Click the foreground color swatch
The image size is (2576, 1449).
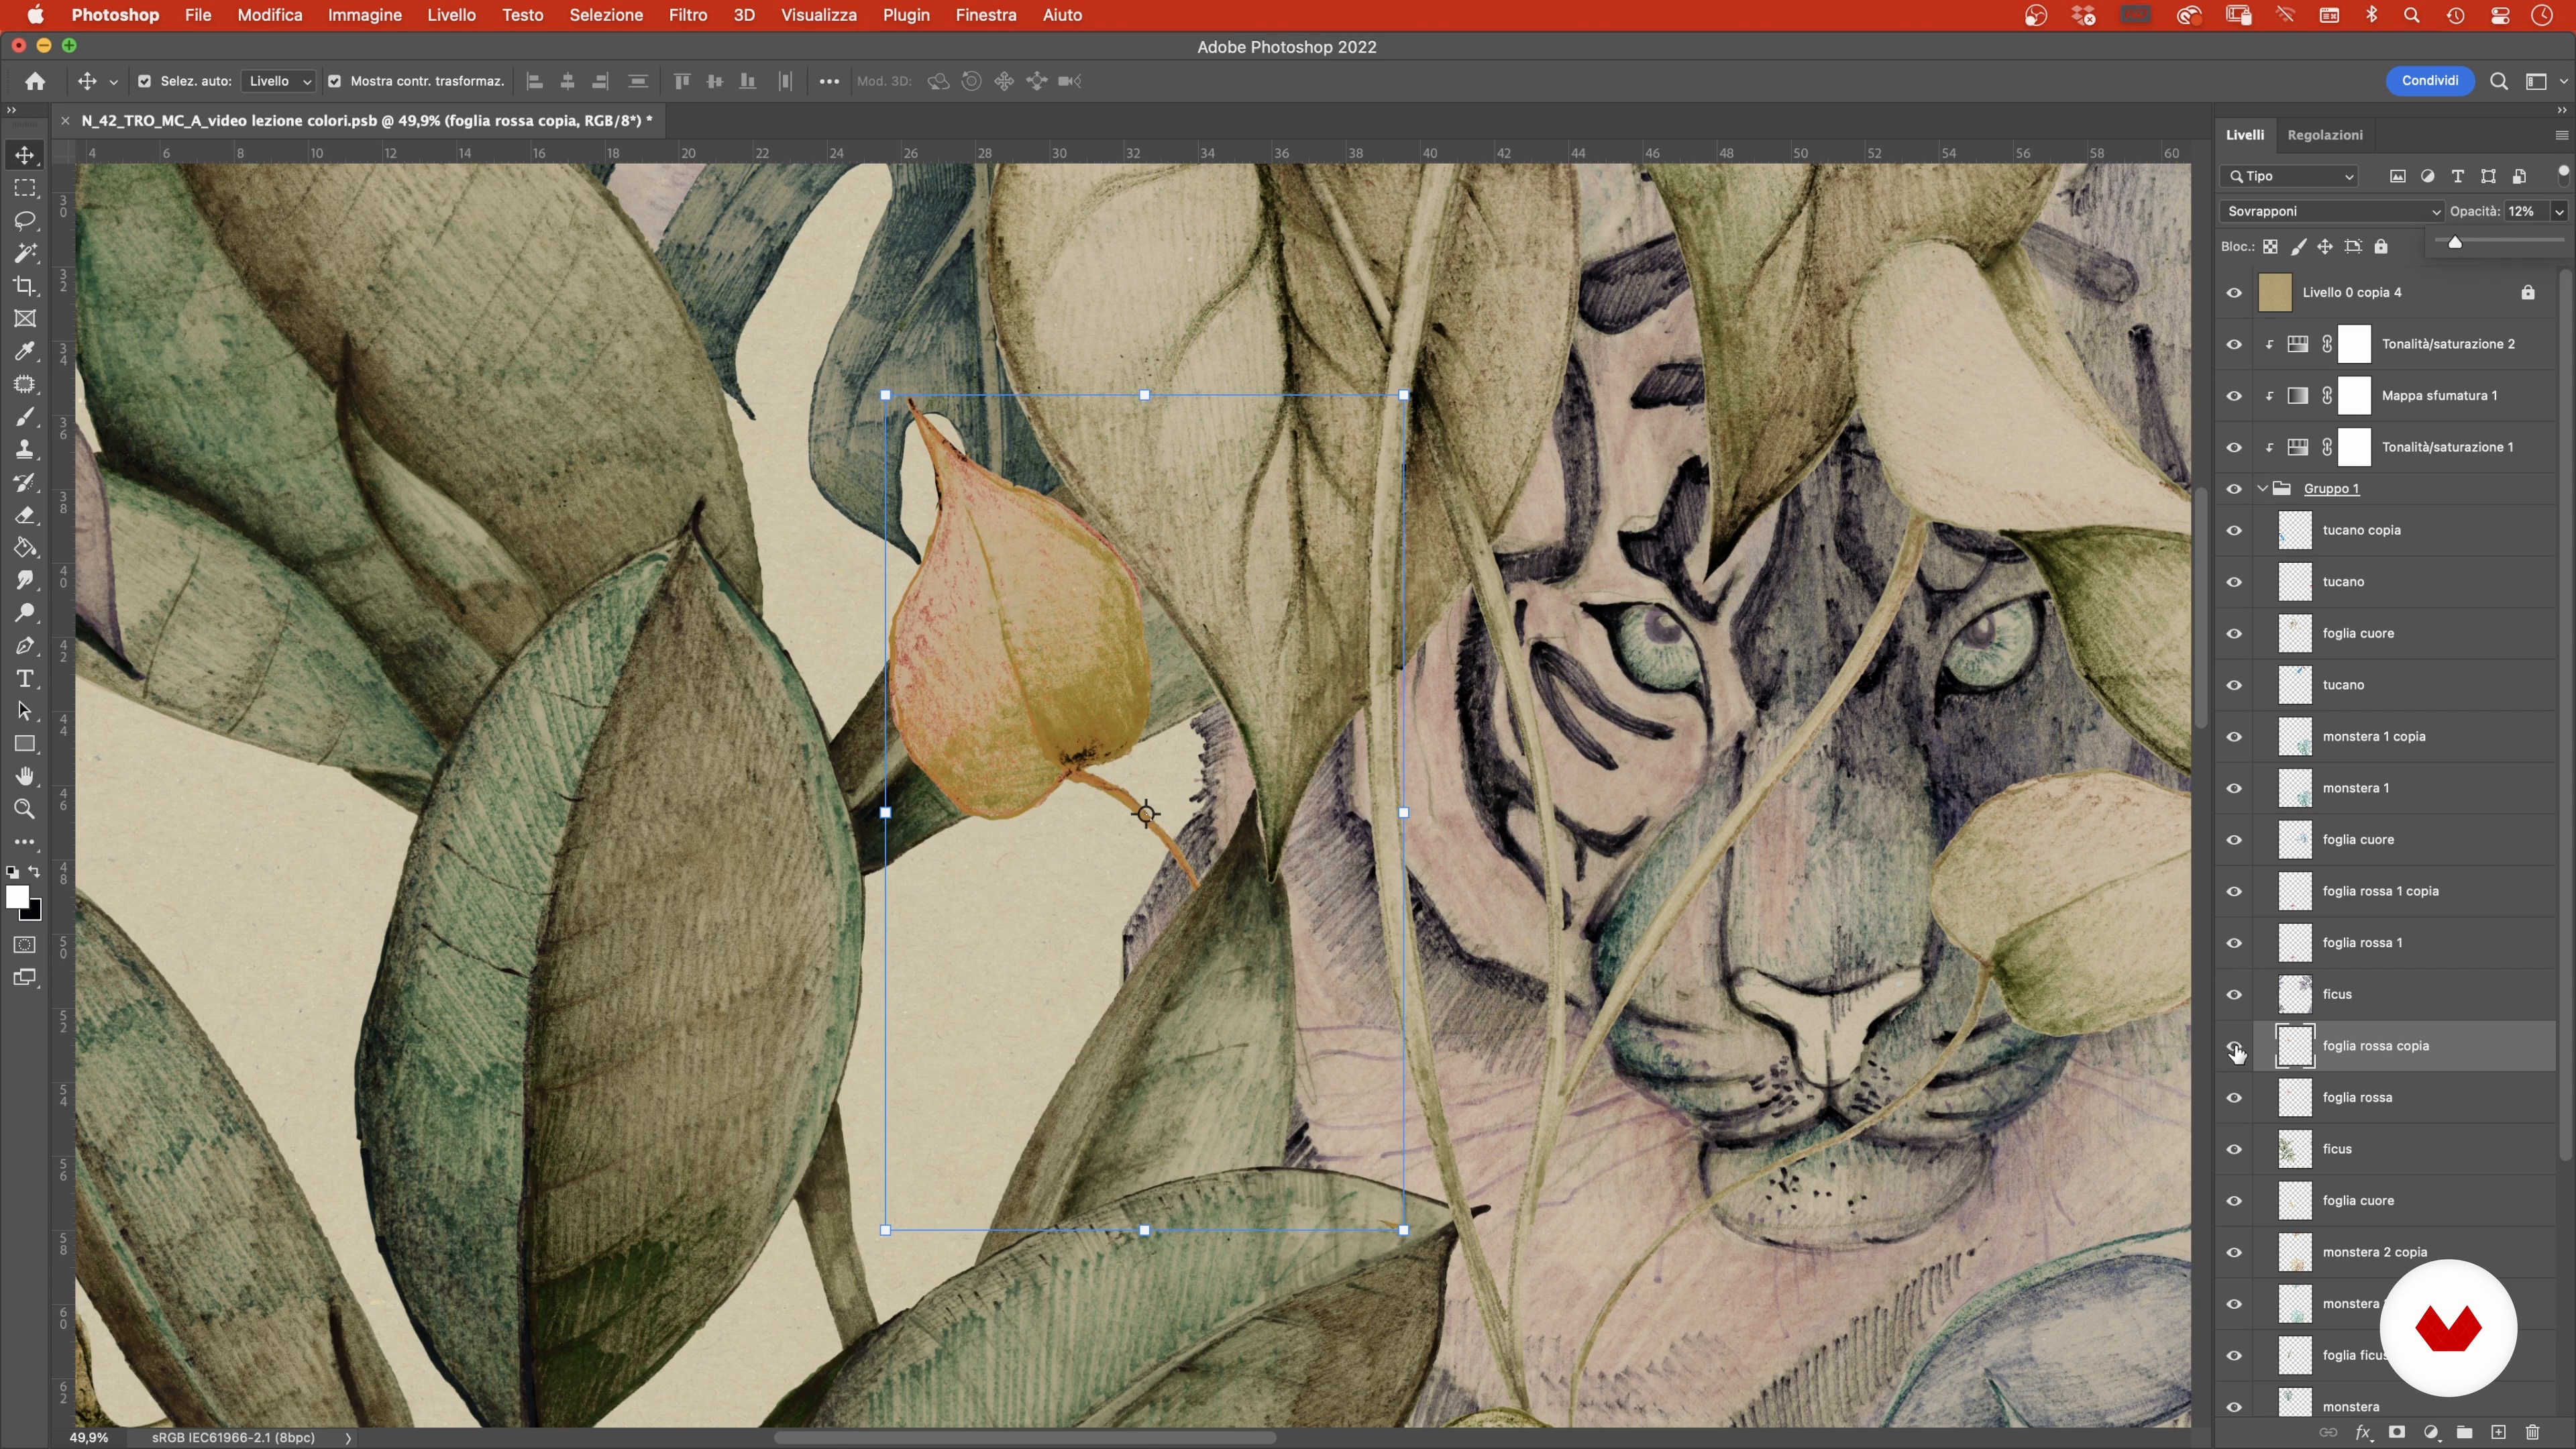coord(17,897)
